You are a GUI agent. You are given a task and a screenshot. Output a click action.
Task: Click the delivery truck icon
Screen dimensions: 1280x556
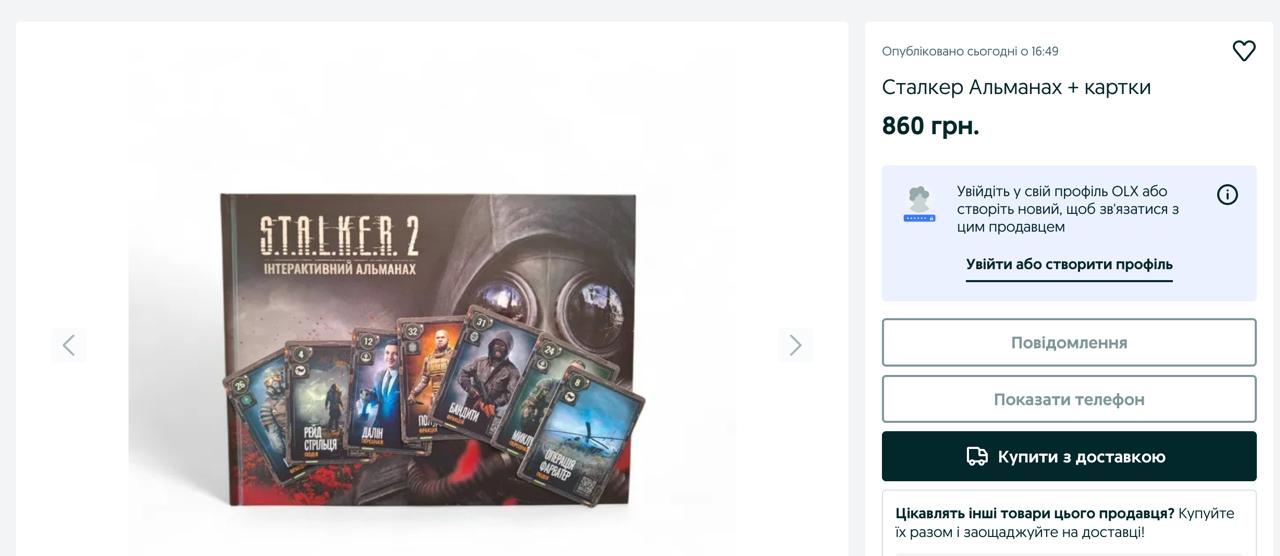(977, 457)
